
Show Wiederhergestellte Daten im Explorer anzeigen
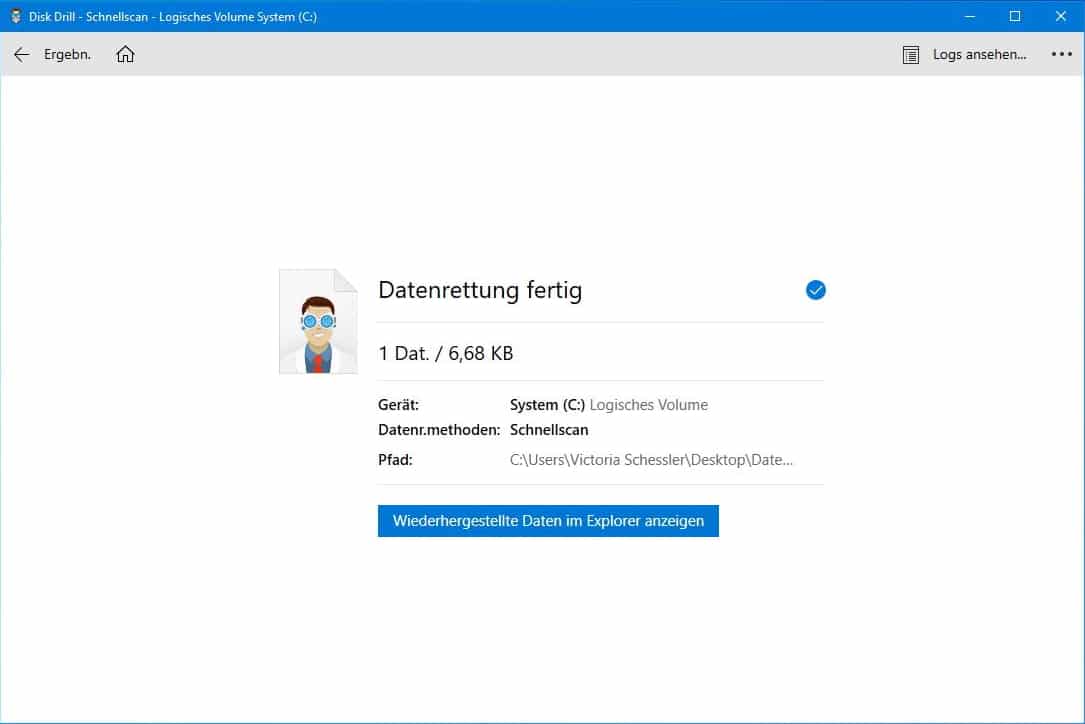pos(548,521)
